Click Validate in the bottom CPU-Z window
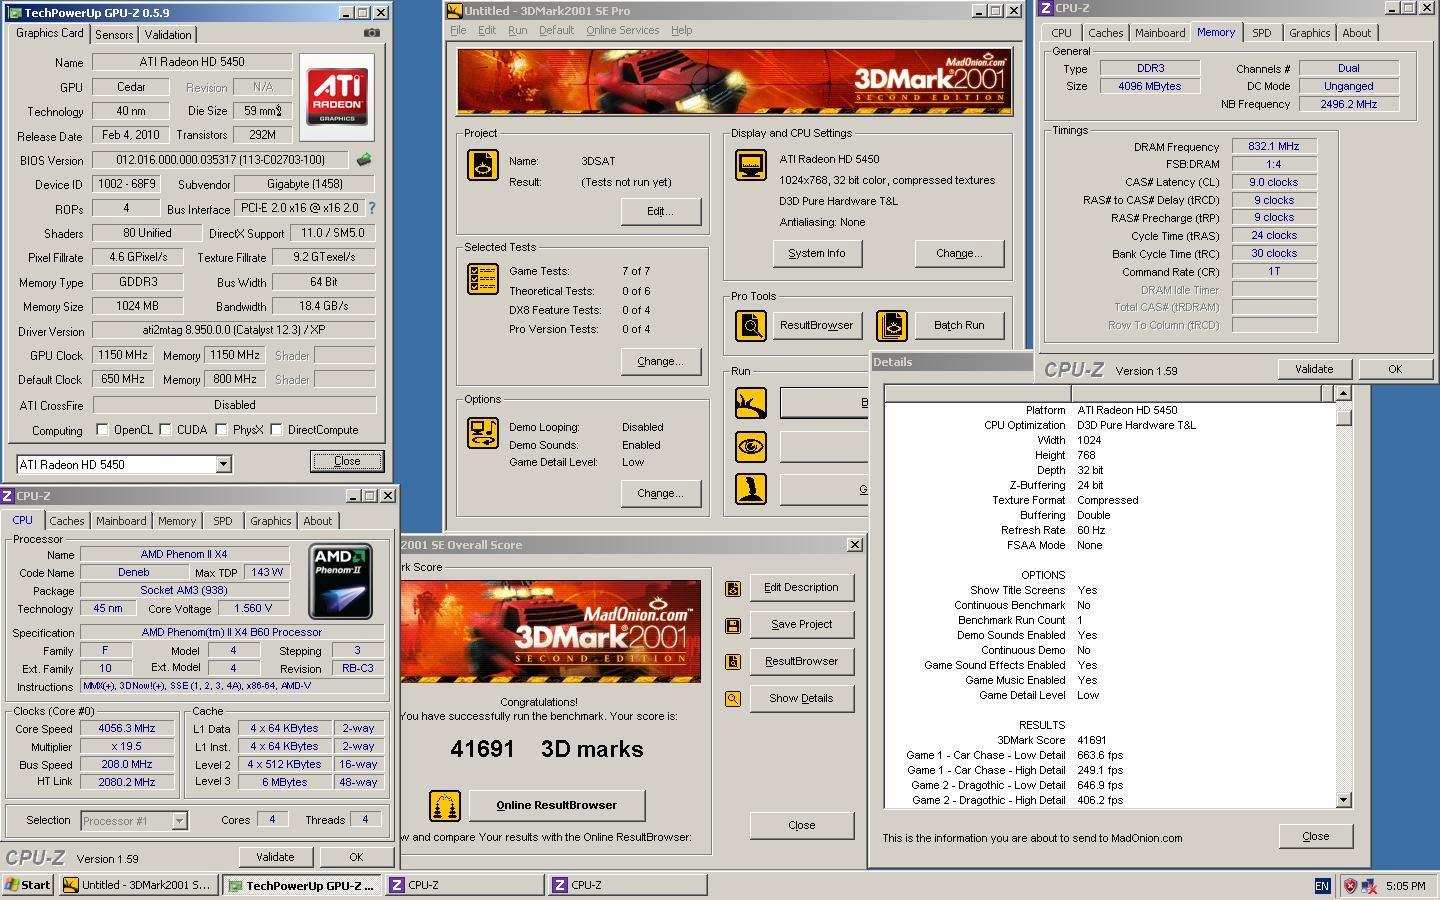 275,857
